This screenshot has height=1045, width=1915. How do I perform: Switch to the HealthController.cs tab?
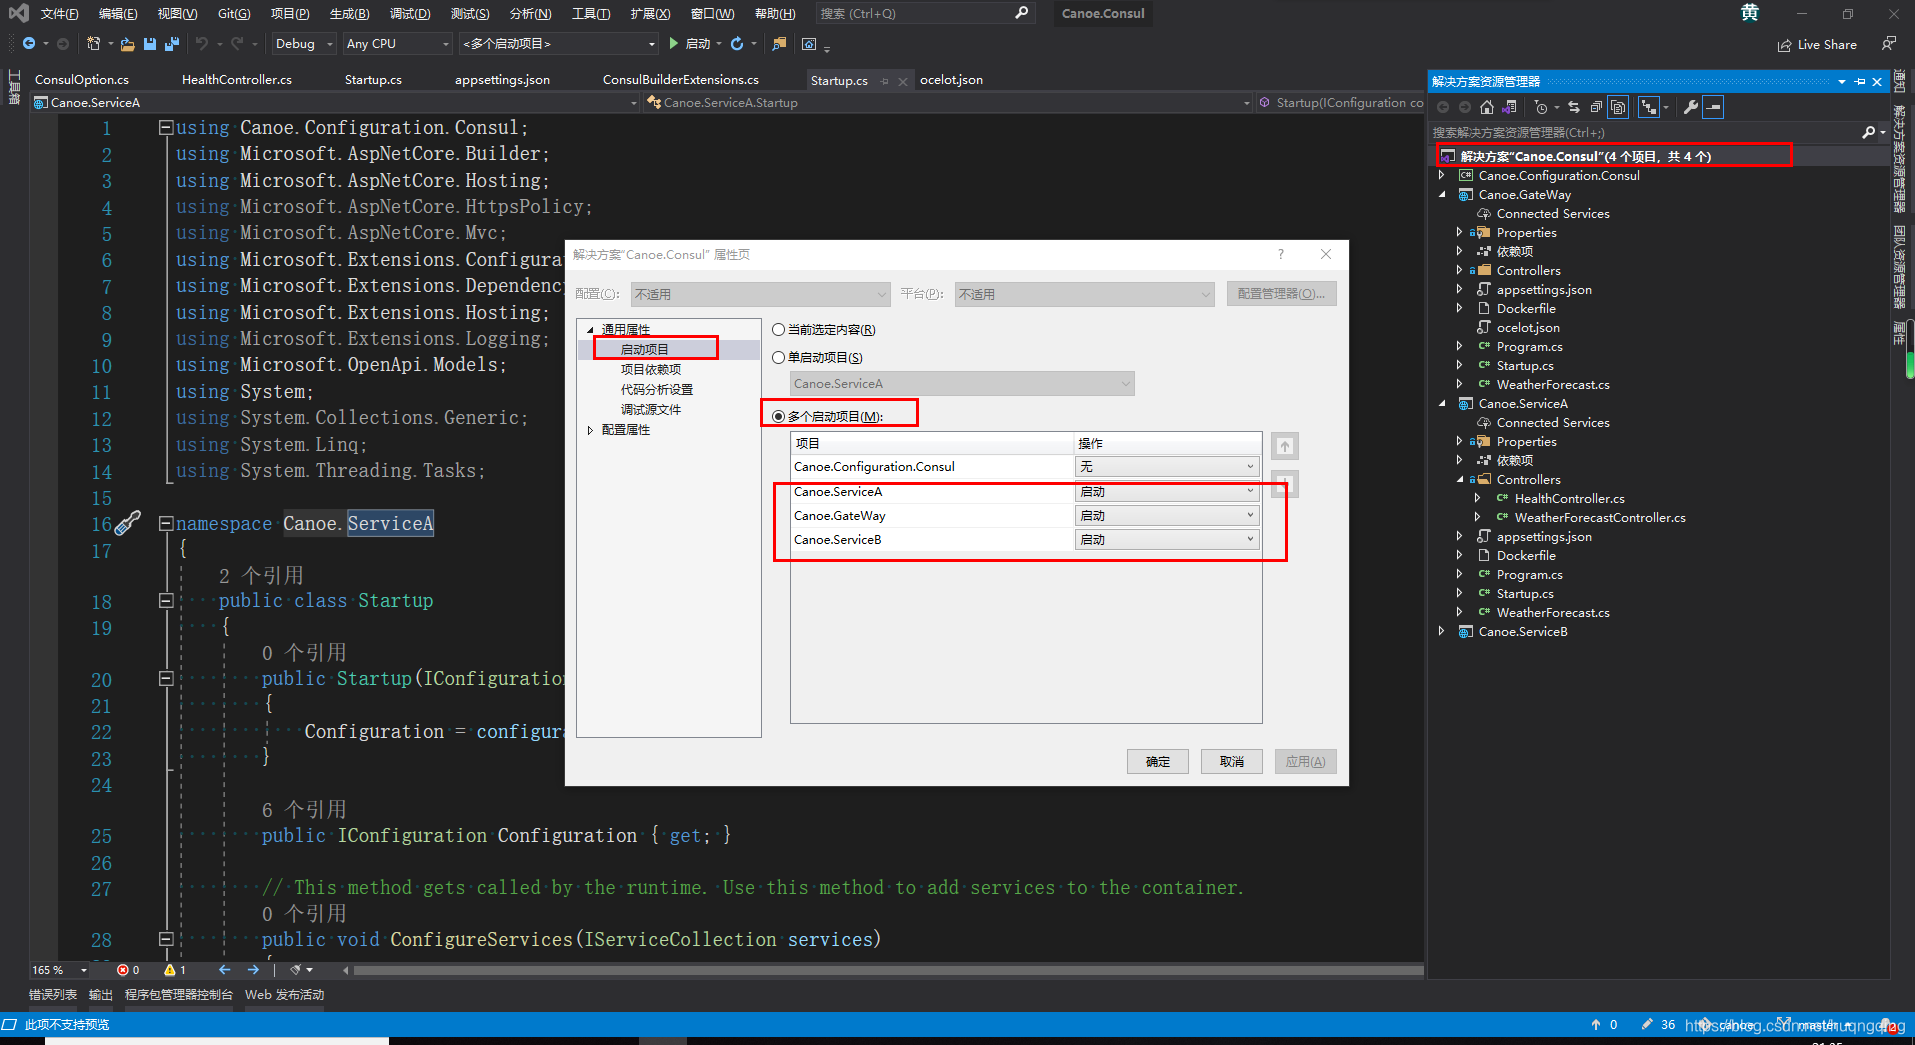[x=237, y=80]
